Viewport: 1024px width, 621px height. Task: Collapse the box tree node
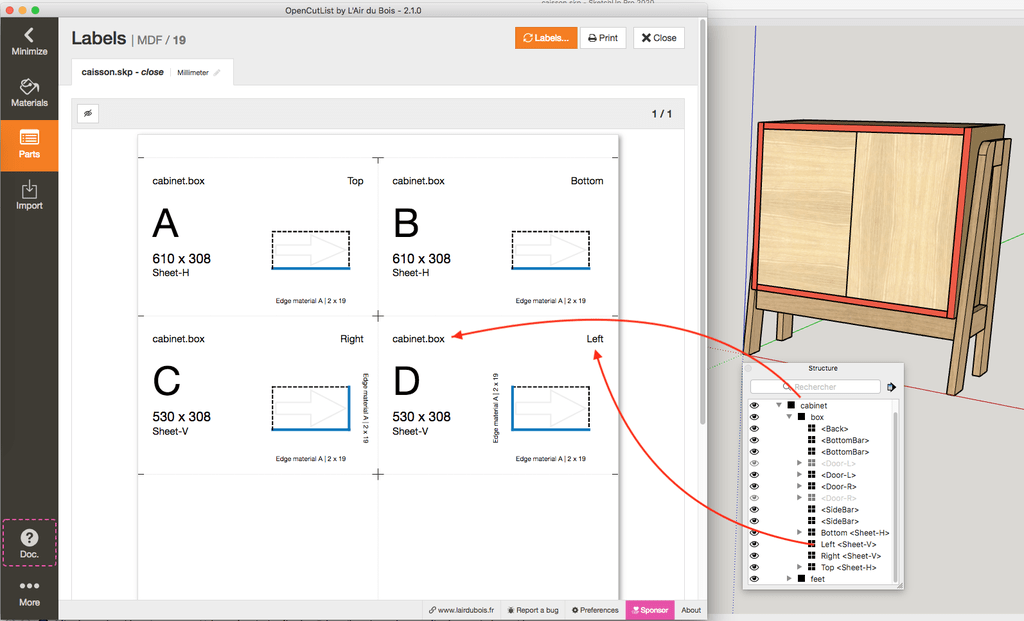789,417
